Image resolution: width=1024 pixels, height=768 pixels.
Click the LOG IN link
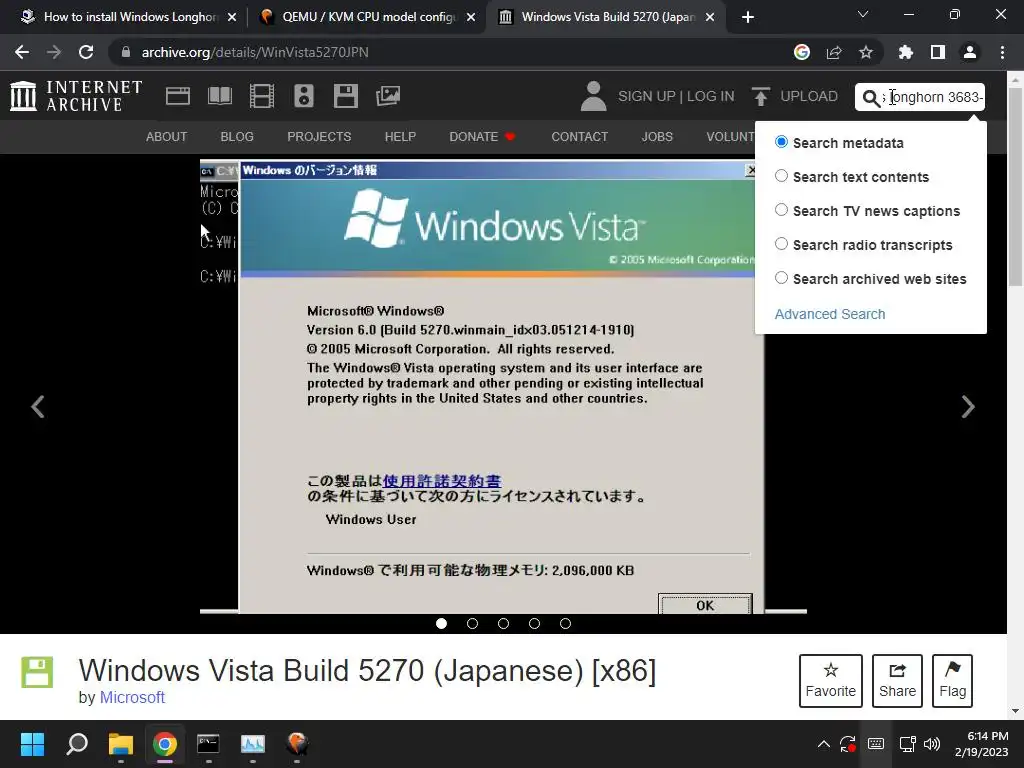tap(711, 96)
